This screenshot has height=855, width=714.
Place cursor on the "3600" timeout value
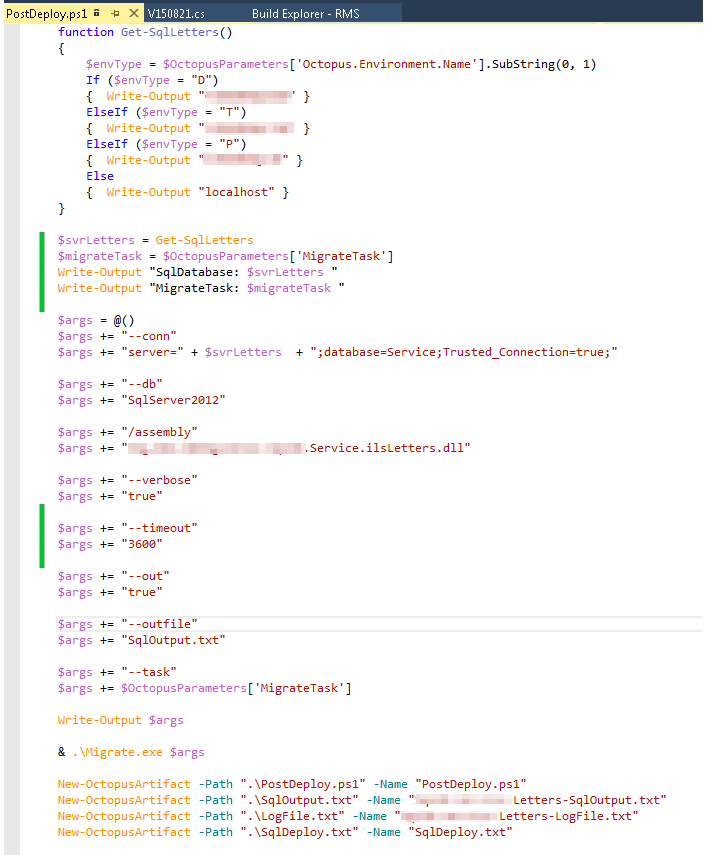point(140,544)
